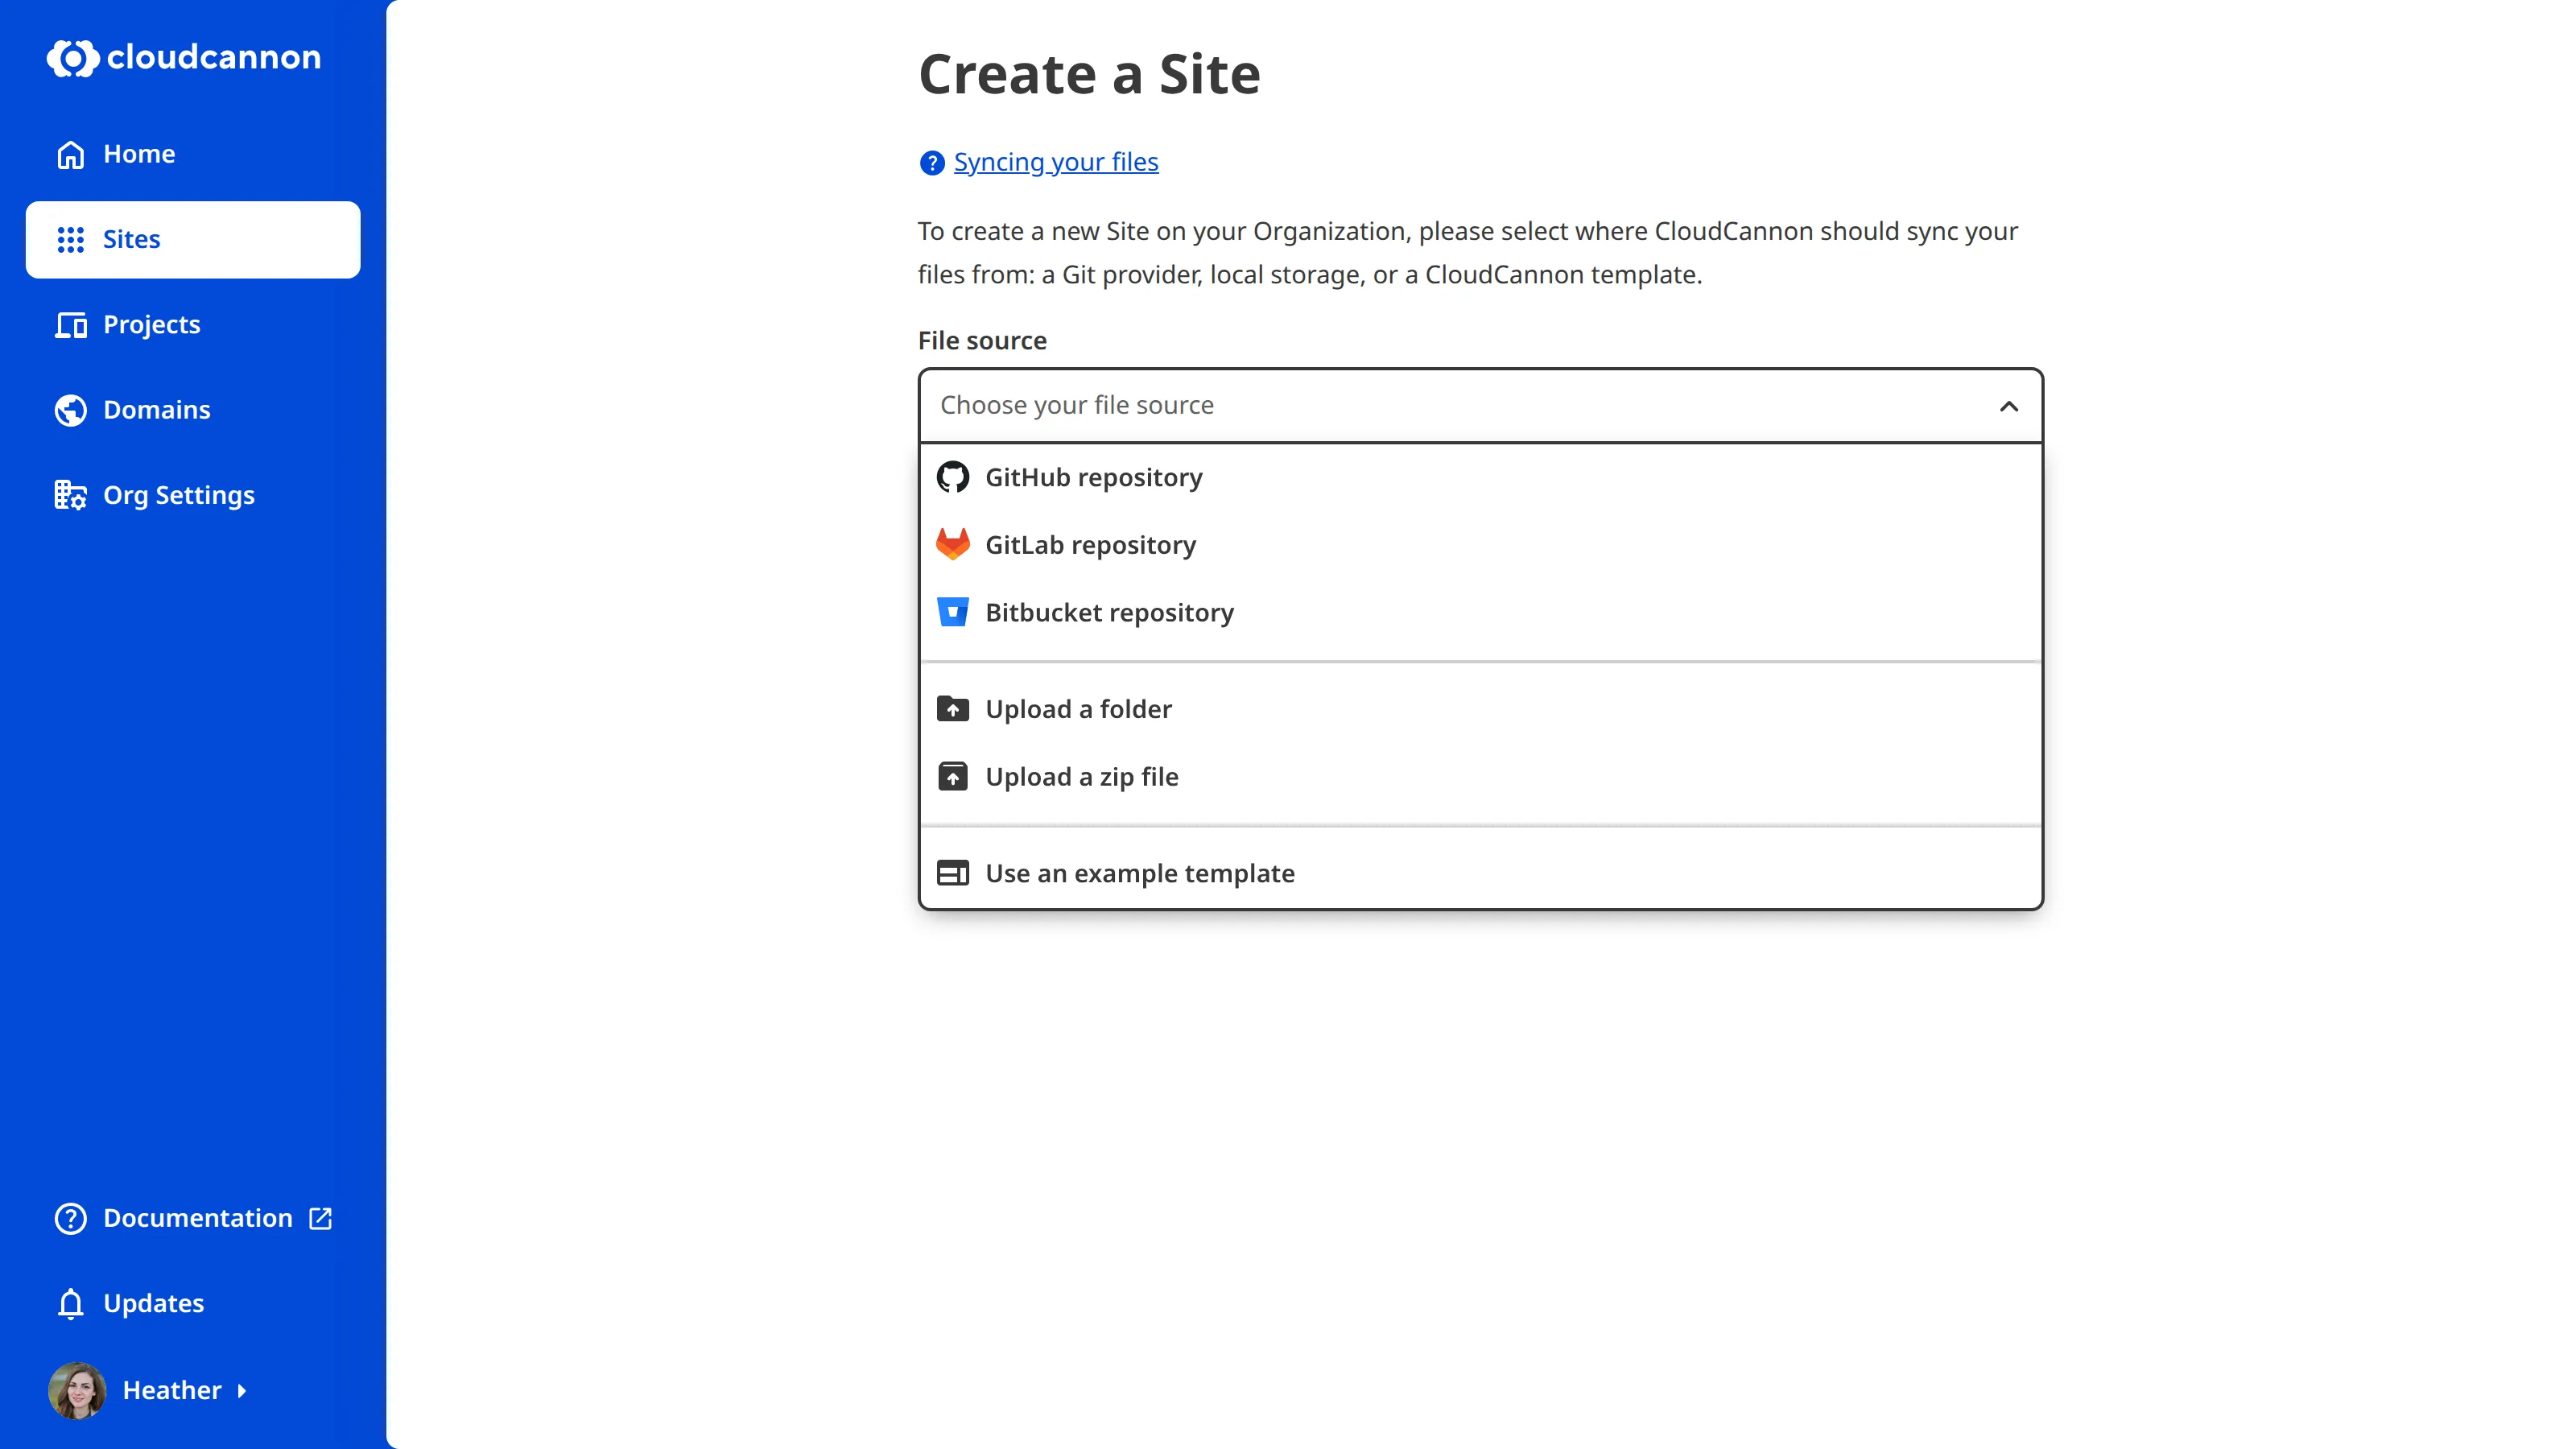2576x1449 pixels.
Task: Select GitHub repository option
Action: 1480,477
